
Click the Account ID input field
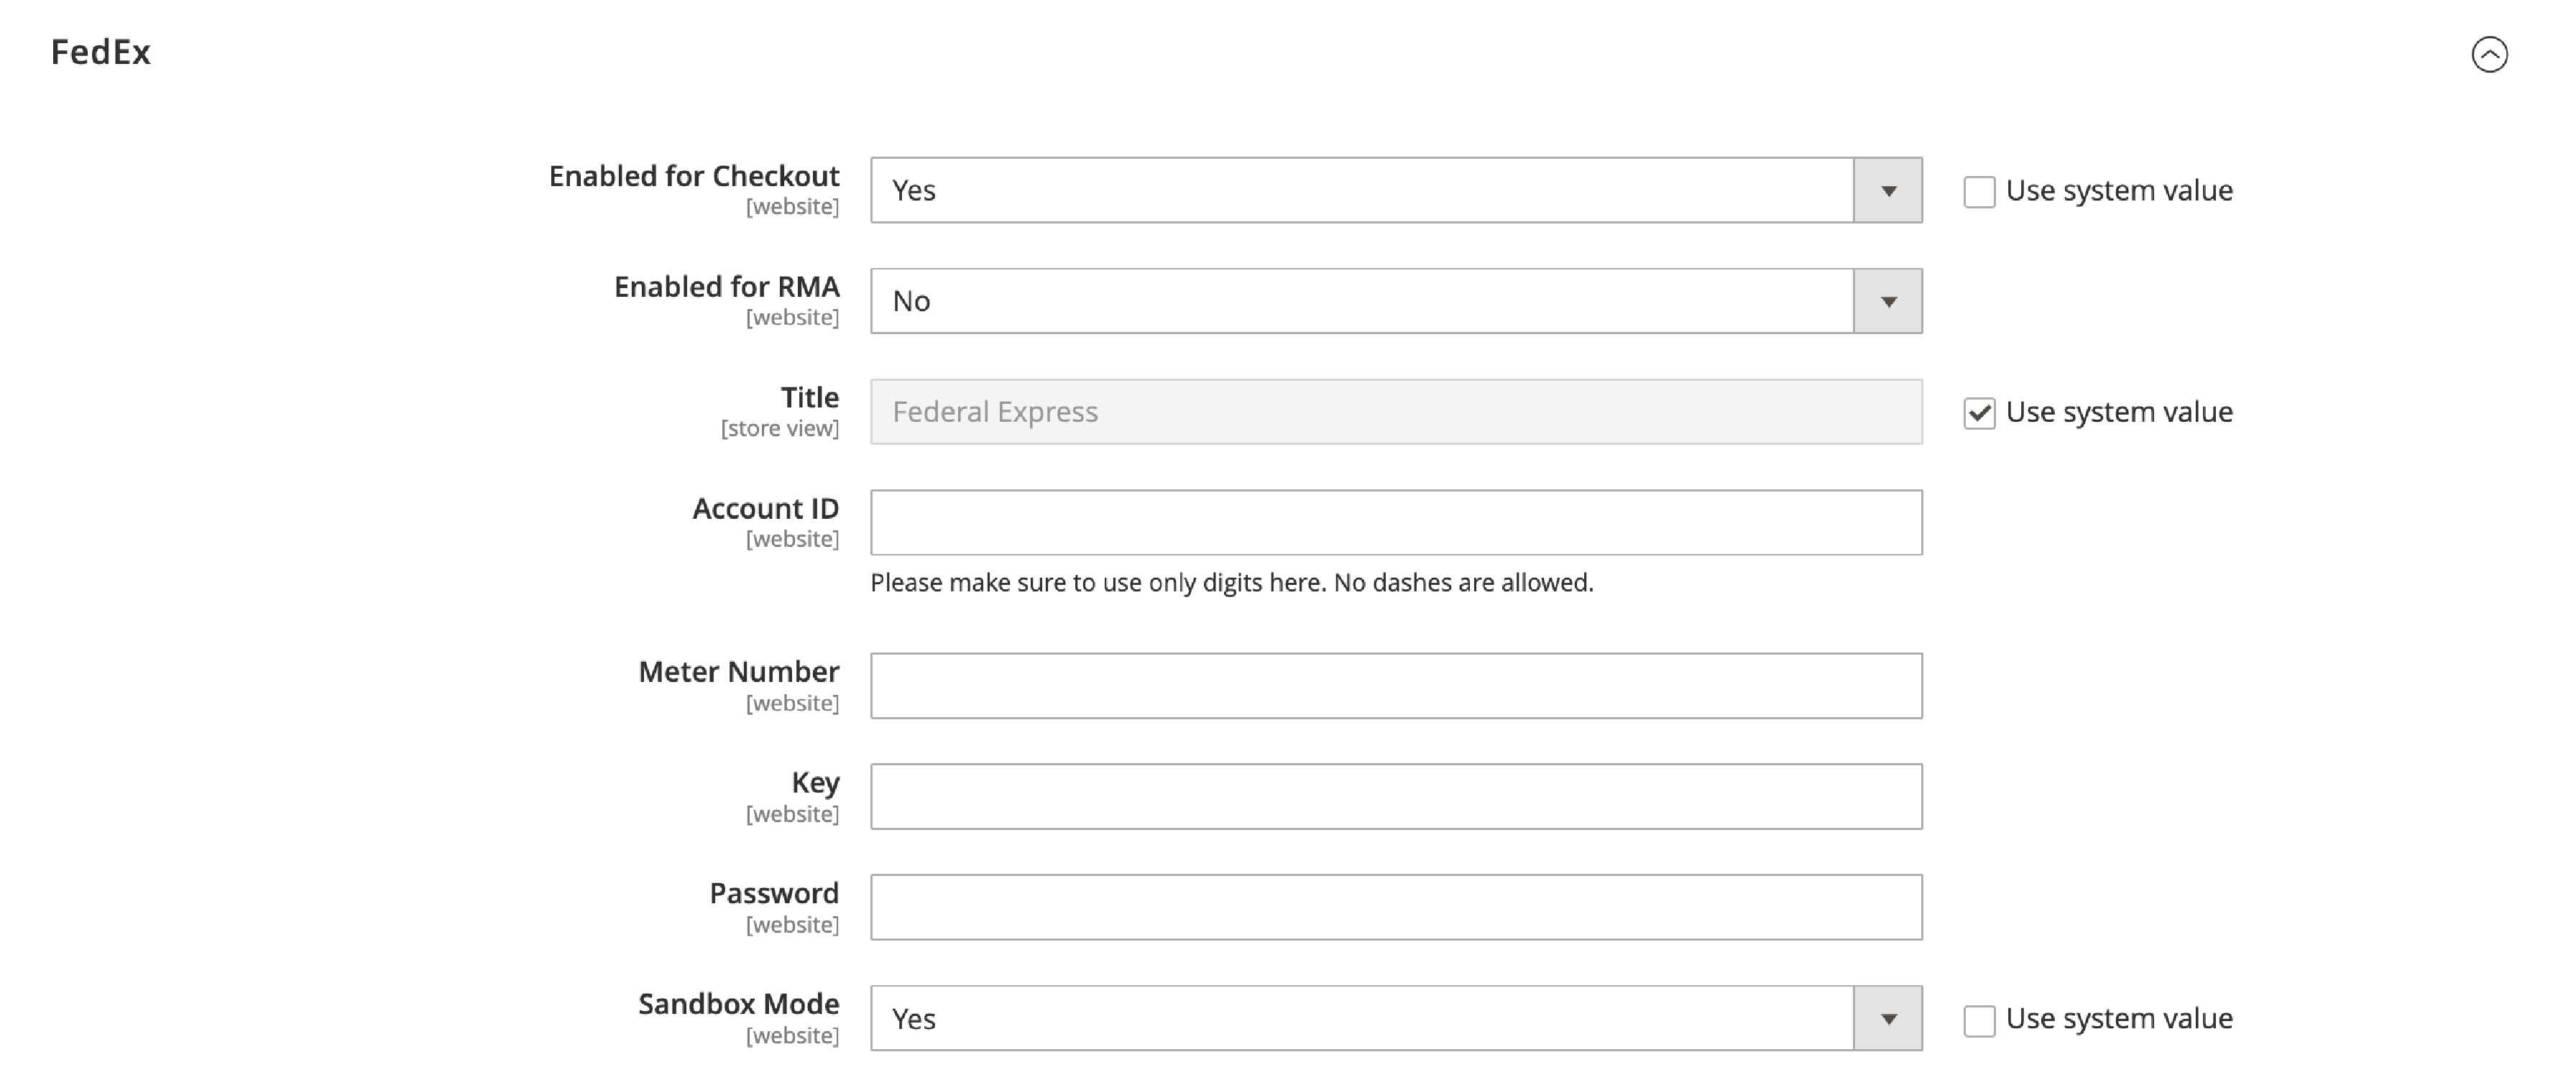tap(1396, 522)
